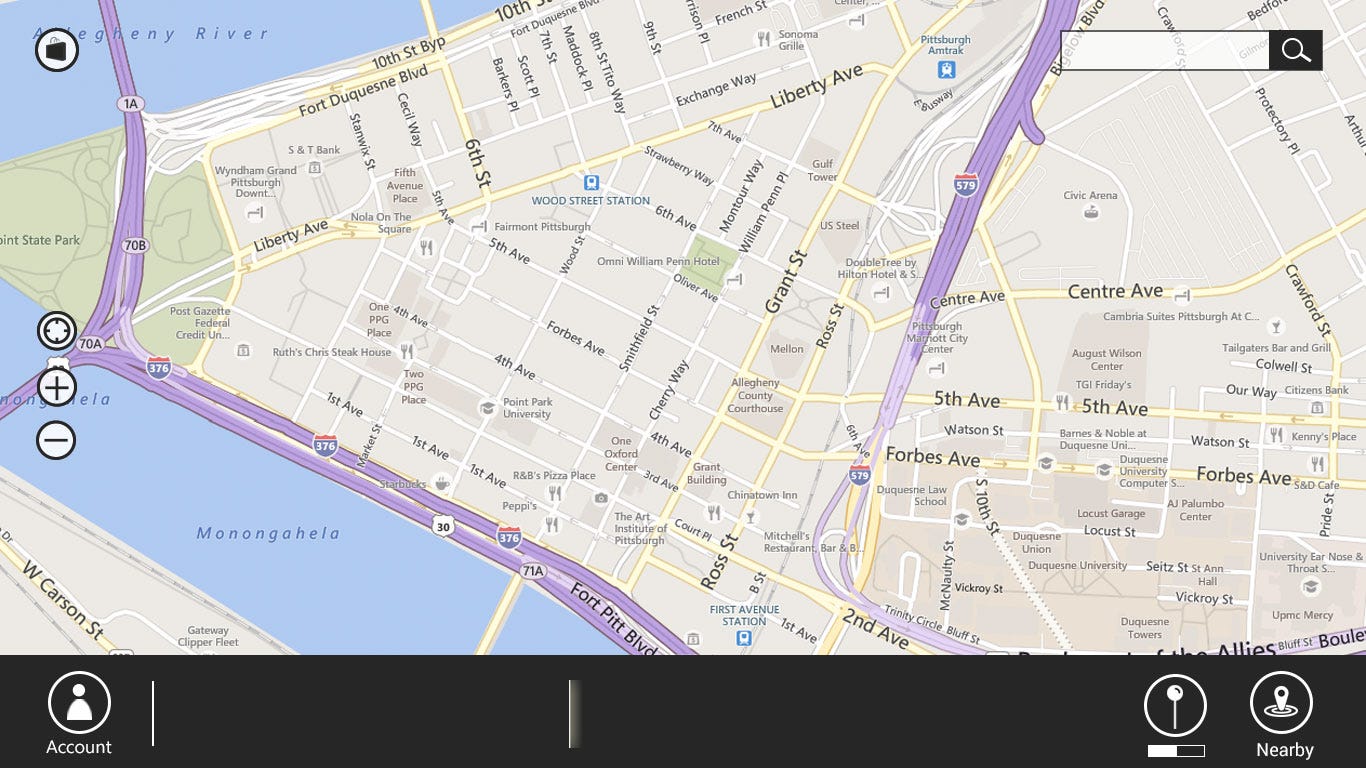Select the Wood Street Station transit marker
The width and height of the screenshot is (1366, 768).
click(x=591, y=183)
